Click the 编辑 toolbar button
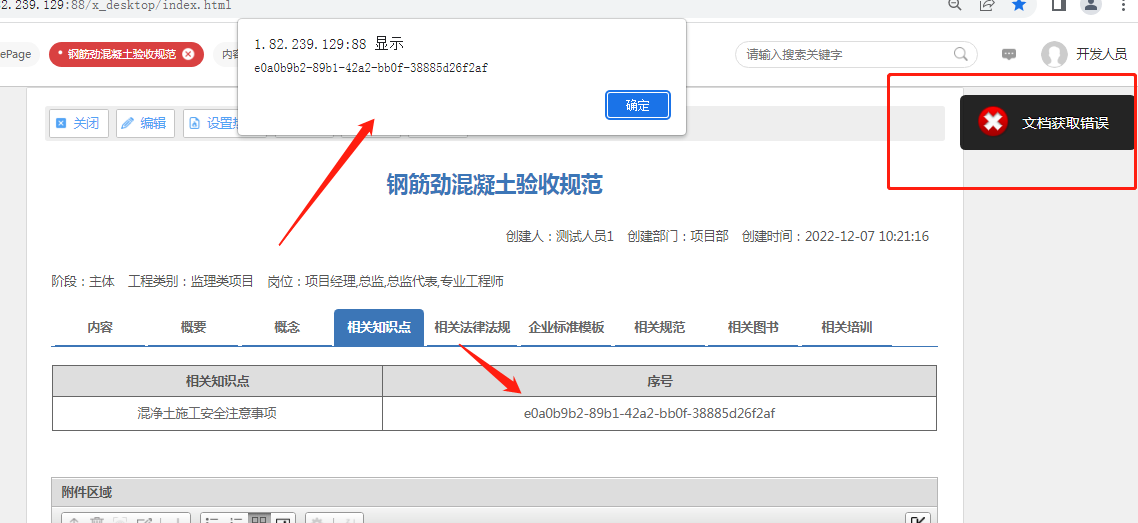 pyautogui.click(x=145, y=123)
